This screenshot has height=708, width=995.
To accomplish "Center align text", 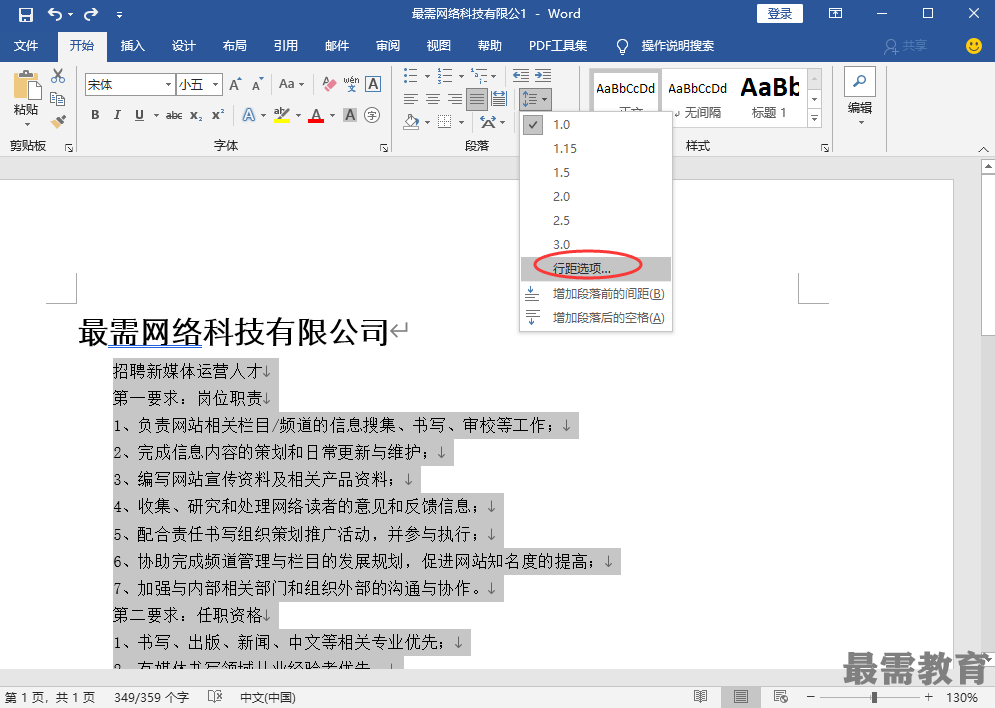I will [x=433, y=99].
